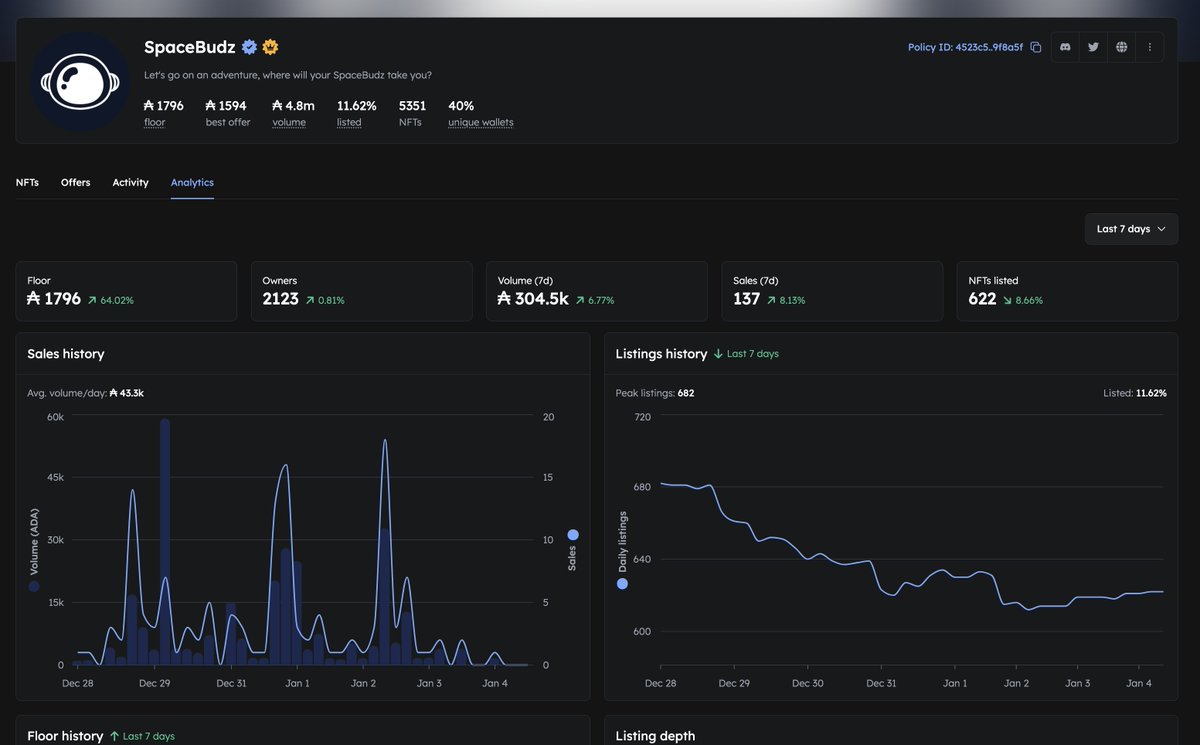
Task: Click the Sales (7d) stat card
Action: pos(832,291)
